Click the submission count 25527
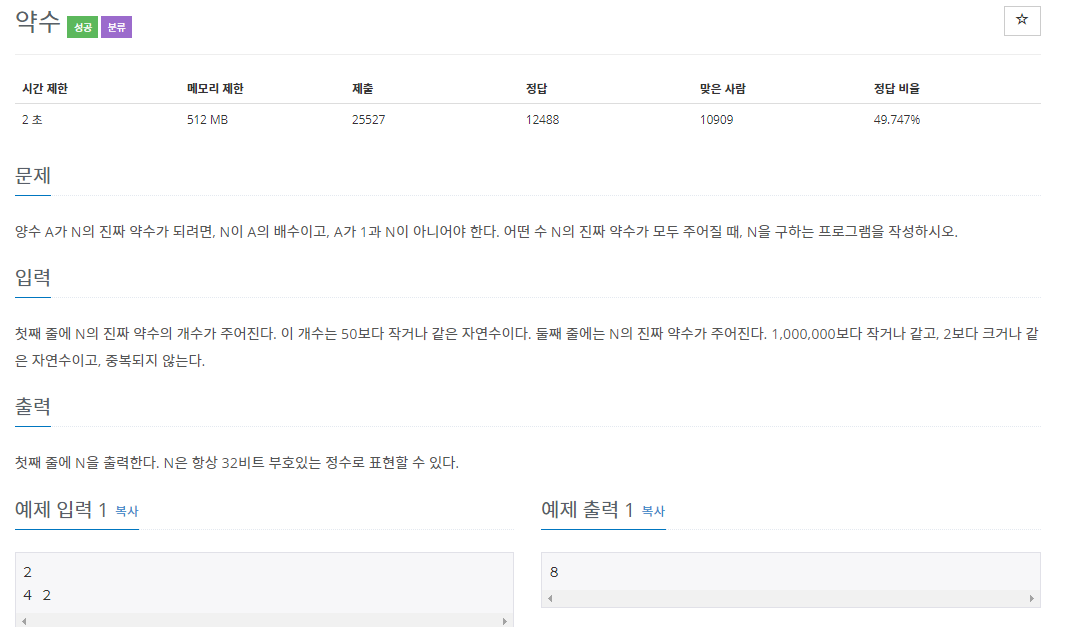Image resolution: width=1071 pixels, height=627 pixels. [x=368, y=120]
